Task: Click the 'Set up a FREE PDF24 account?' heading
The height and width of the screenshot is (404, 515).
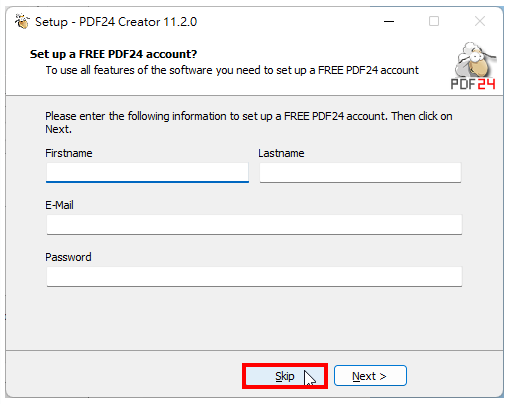Action: point(113,54)
